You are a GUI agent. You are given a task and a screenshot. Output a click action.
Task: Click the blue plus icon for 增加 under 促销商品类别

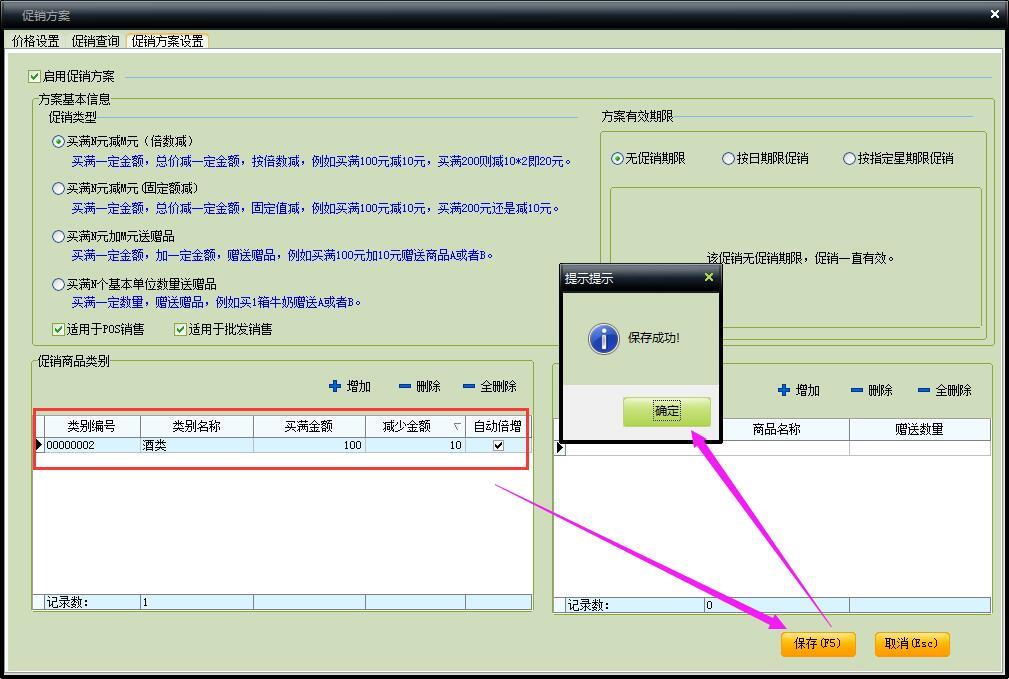pos(335,386)
